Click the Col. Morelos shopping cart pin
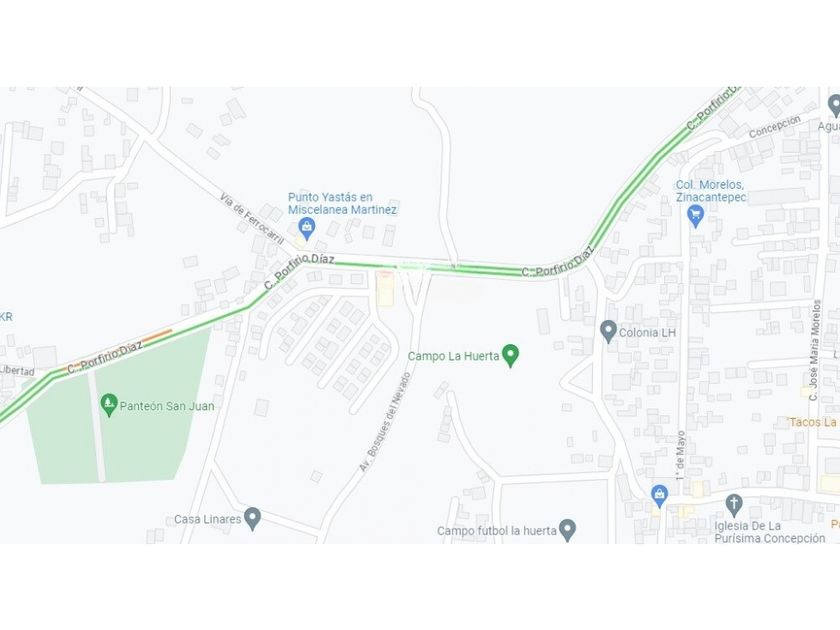 pyautogui.click(x=695, y=217)
